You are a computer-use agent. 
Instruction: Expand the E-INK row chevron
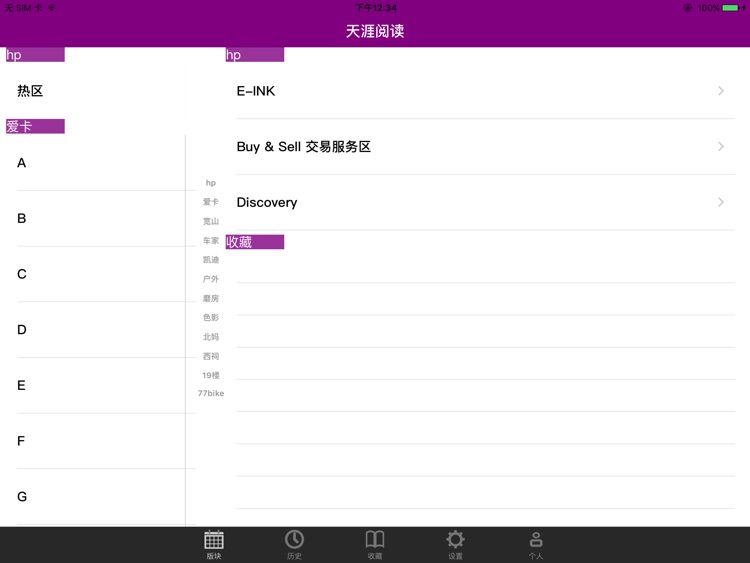721,91
